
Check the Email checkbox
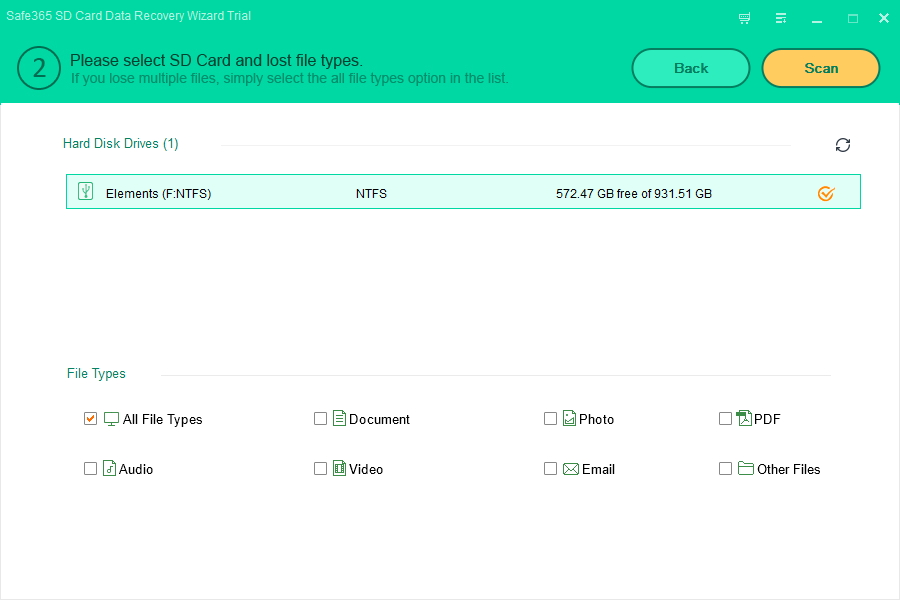click(x=550, y=469)
